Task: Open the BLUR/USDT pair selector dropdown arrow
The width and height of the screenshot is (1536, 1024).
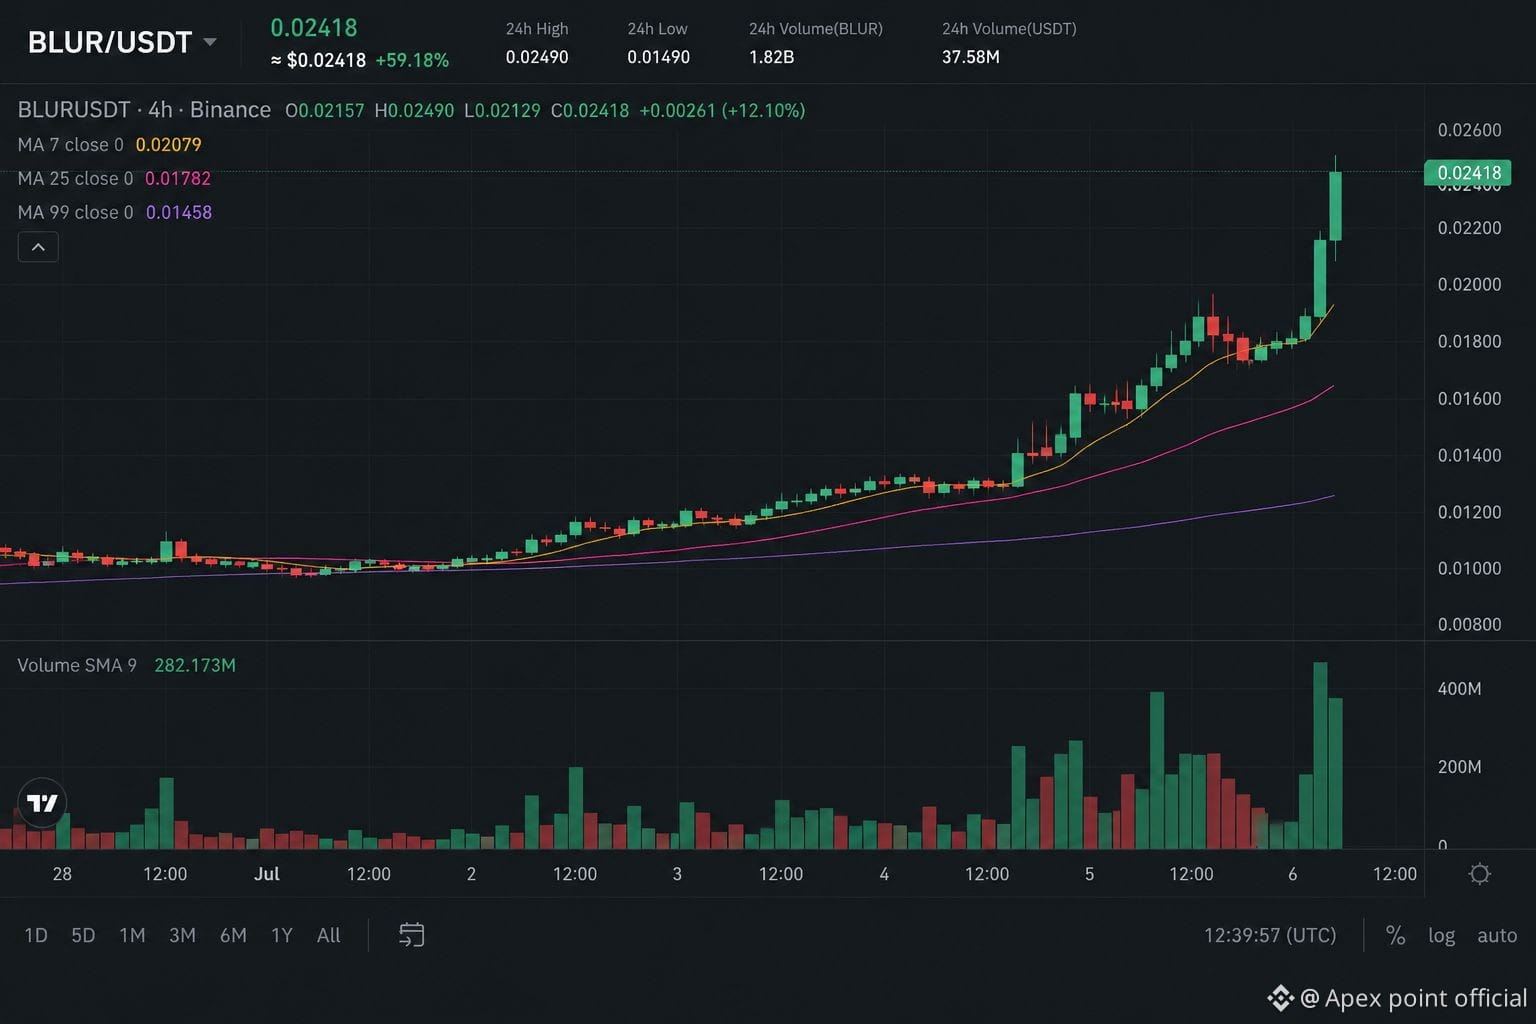Action: point(210,42)
